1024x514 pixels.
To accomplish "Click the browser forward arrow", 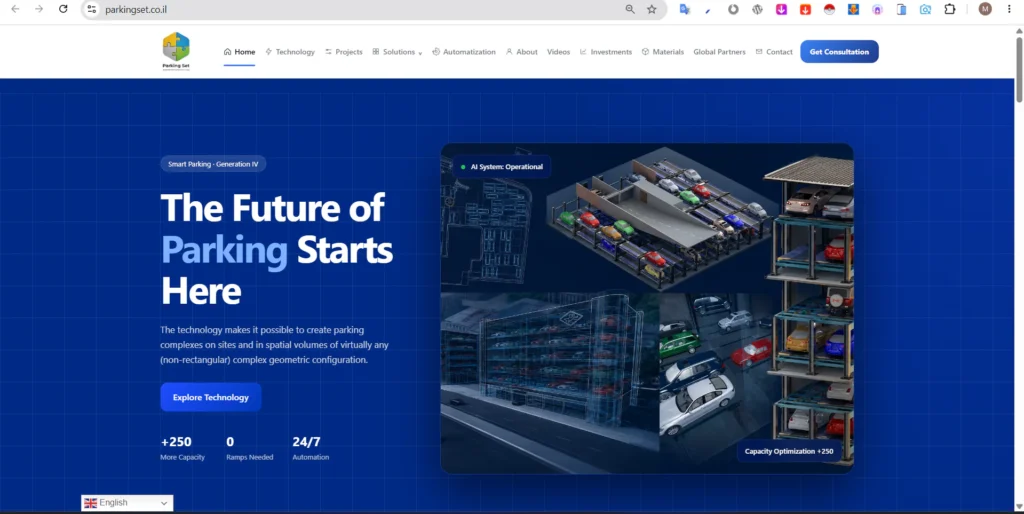I will click(x=39, y=9).
